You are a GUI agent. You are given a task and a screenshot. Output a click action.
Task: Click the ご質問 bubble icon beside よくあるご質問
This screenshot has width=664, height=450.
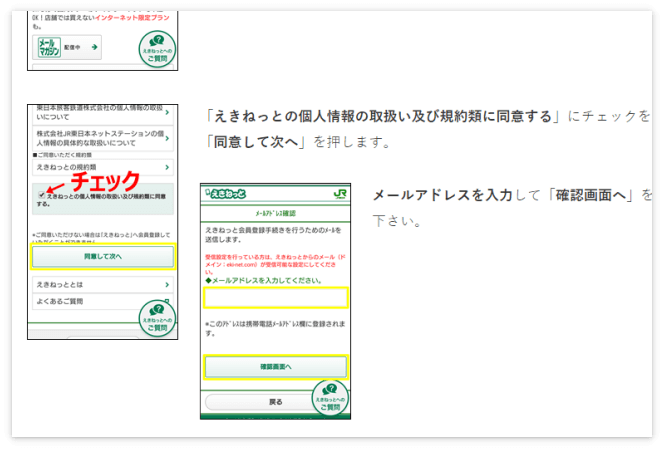pos(157,318)
